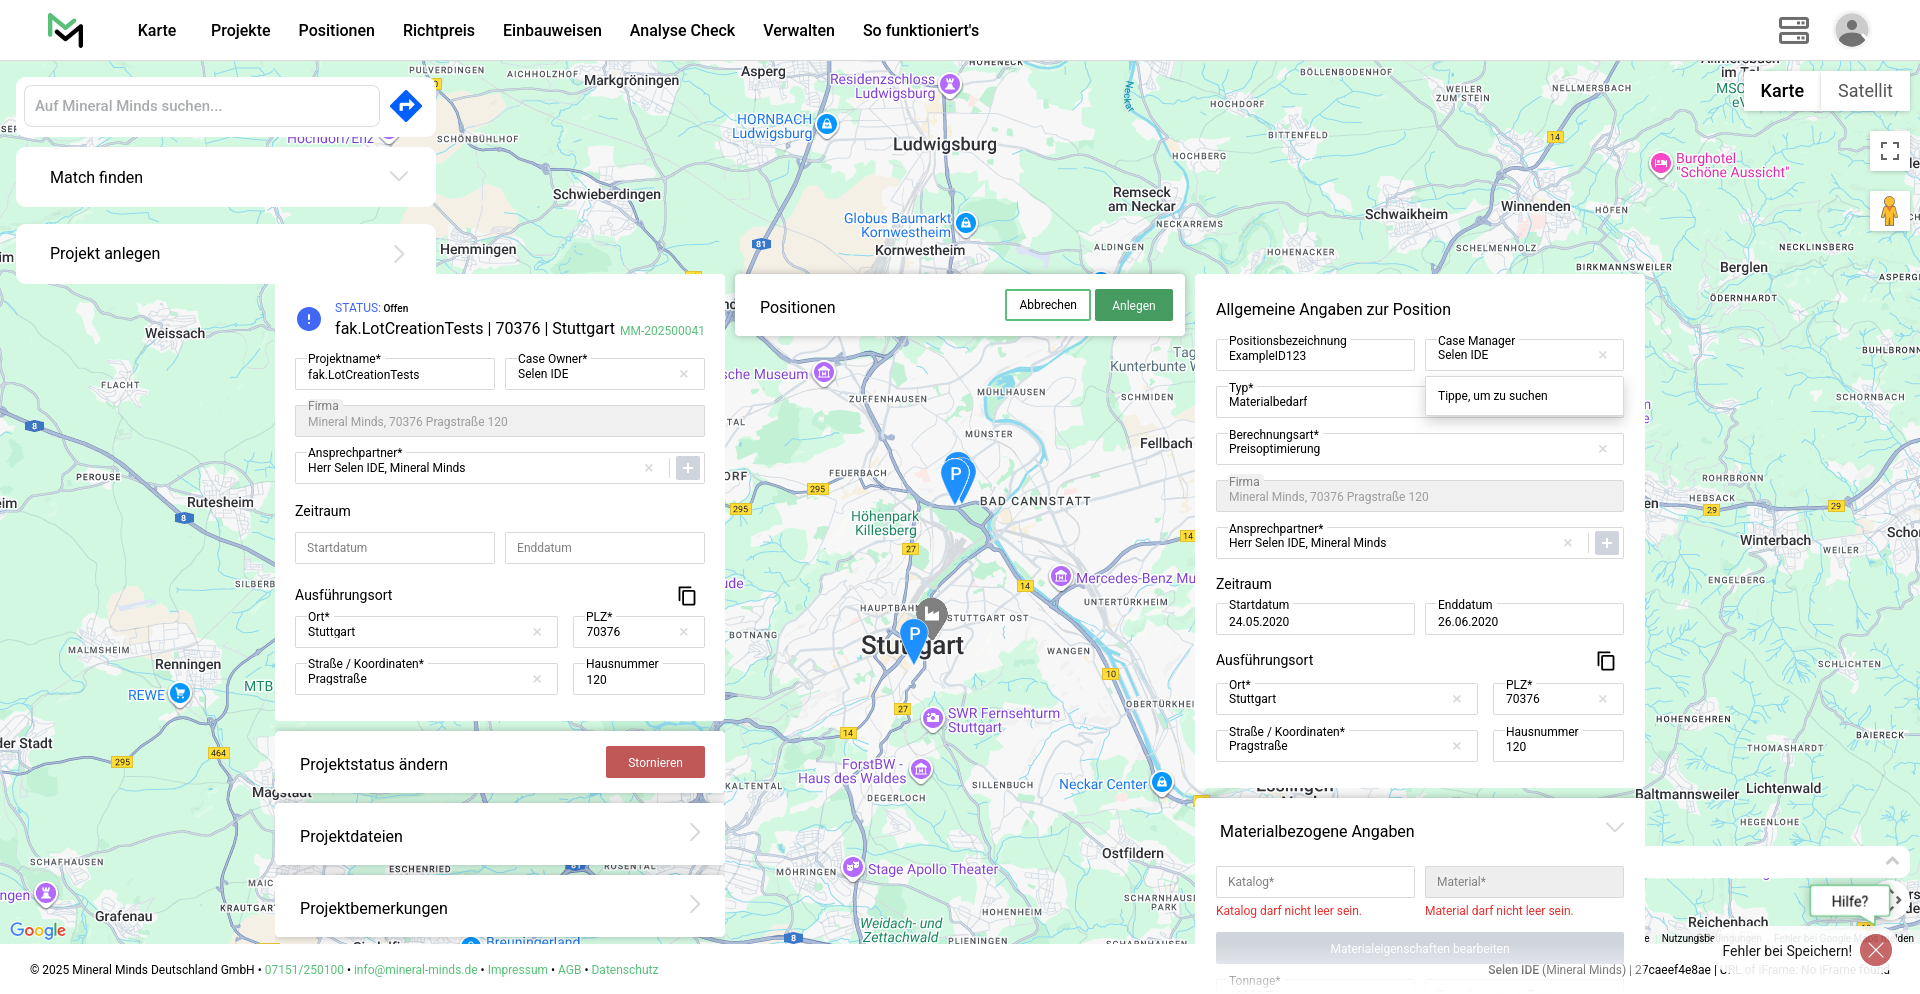1920x994 pixels.
Task: Copy project Ausführungsort address icon
Action: (687, 596)
